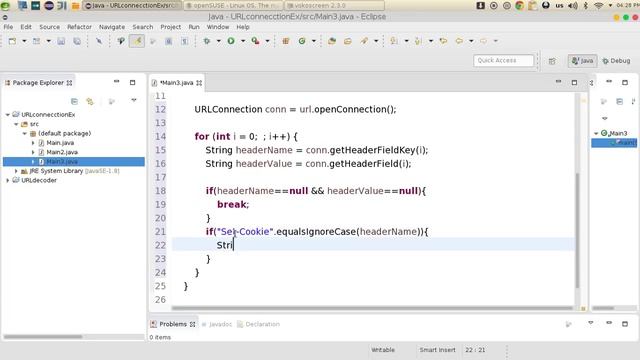Image resolution: width=640 pixels, height=360 pixels.
Task: Switch to the Javadoc tab
Action: click(x=217, y=324)
